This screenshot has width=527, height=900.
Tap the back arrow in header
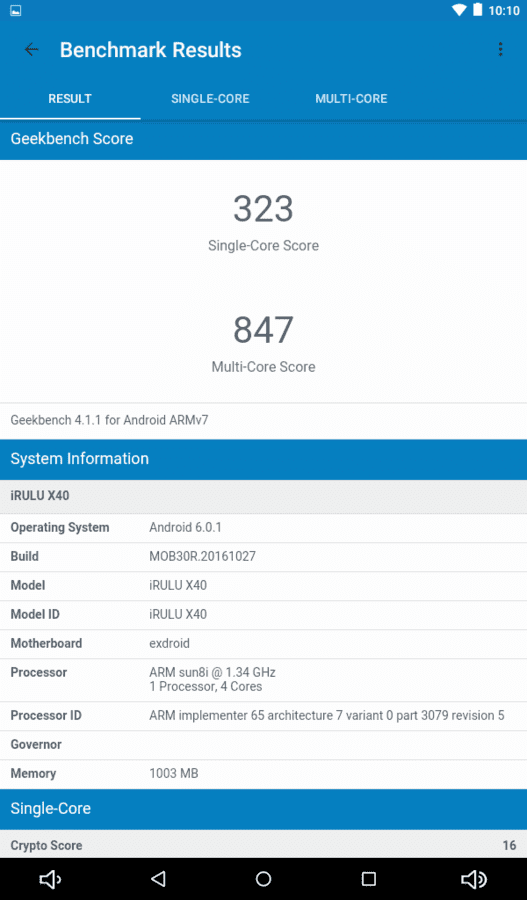pyautogui.click(x=31, y=50)
